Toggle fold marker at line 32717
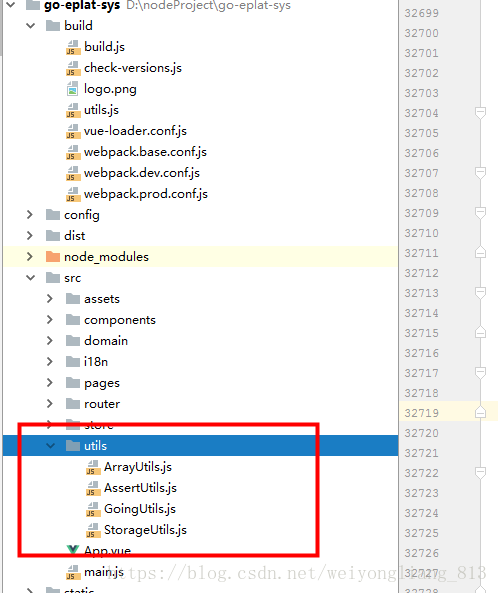Screen dimensions: 498x593 click(x=480, y=373)
